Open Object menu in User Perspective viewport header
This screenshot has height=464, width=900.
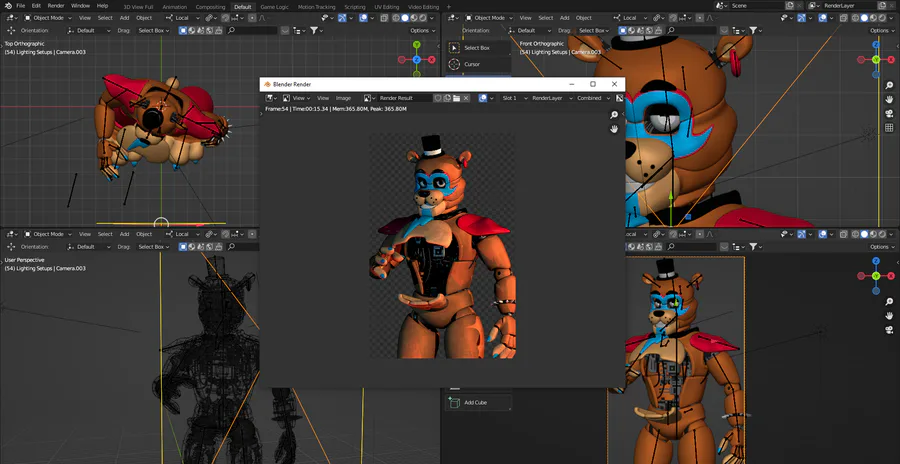[144, 234]
